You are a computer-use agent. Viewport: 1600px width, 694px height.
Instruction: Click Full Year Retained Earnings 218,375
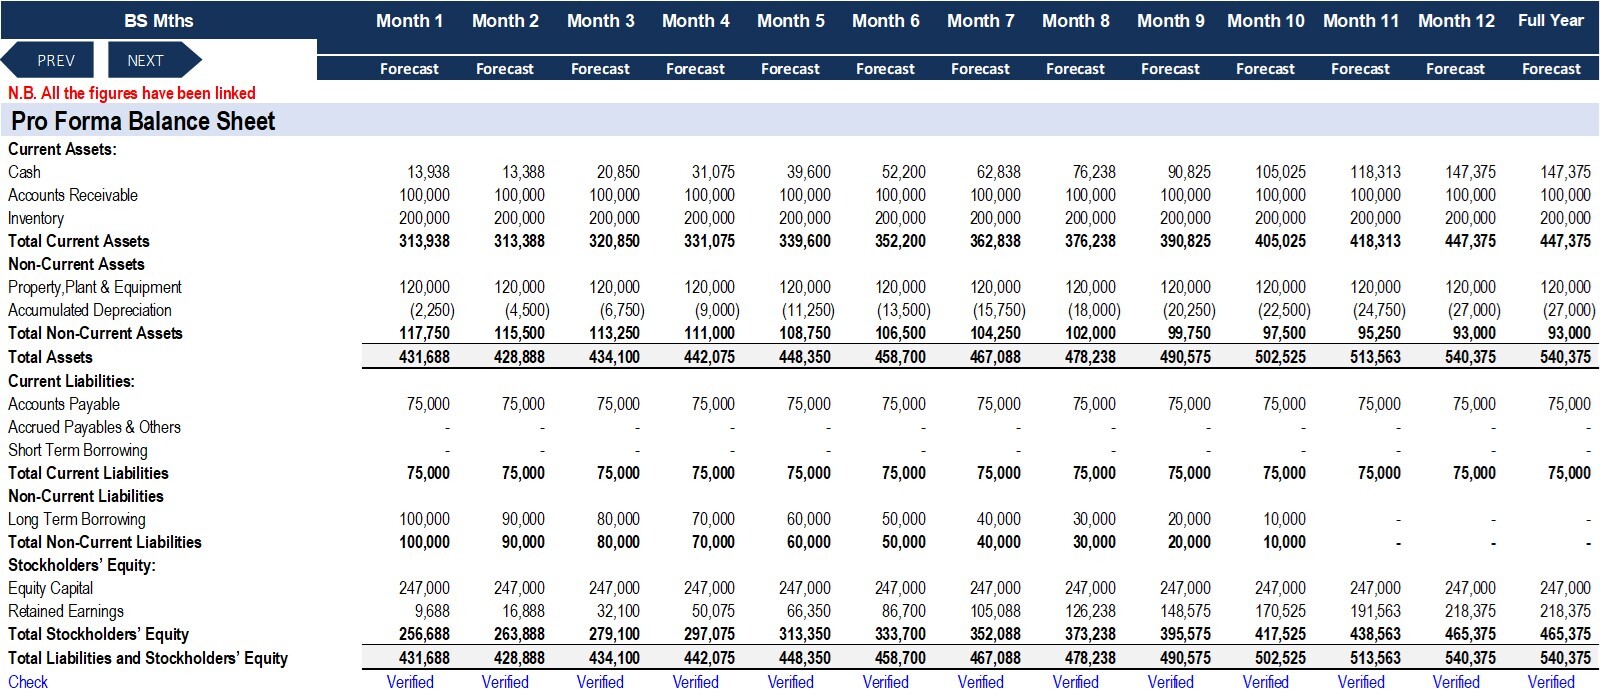pyautogui.click(x=1565, y=611)
